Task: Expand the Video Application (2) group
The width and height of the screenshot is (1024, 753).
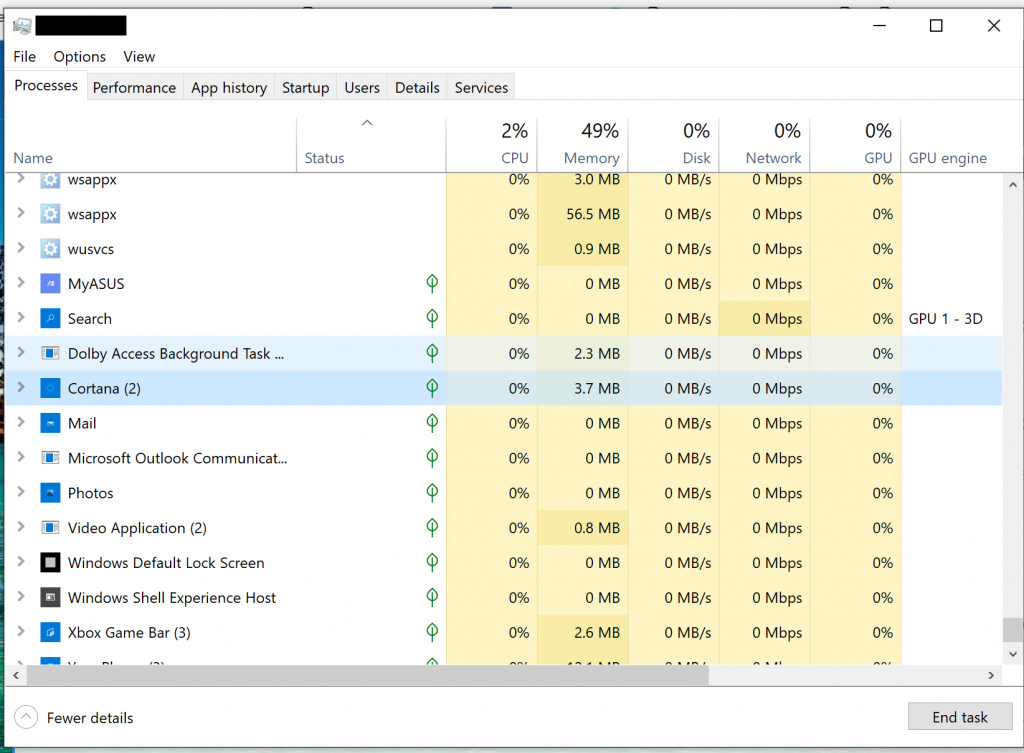Action: pyautogui.click(x=21, y=526)
